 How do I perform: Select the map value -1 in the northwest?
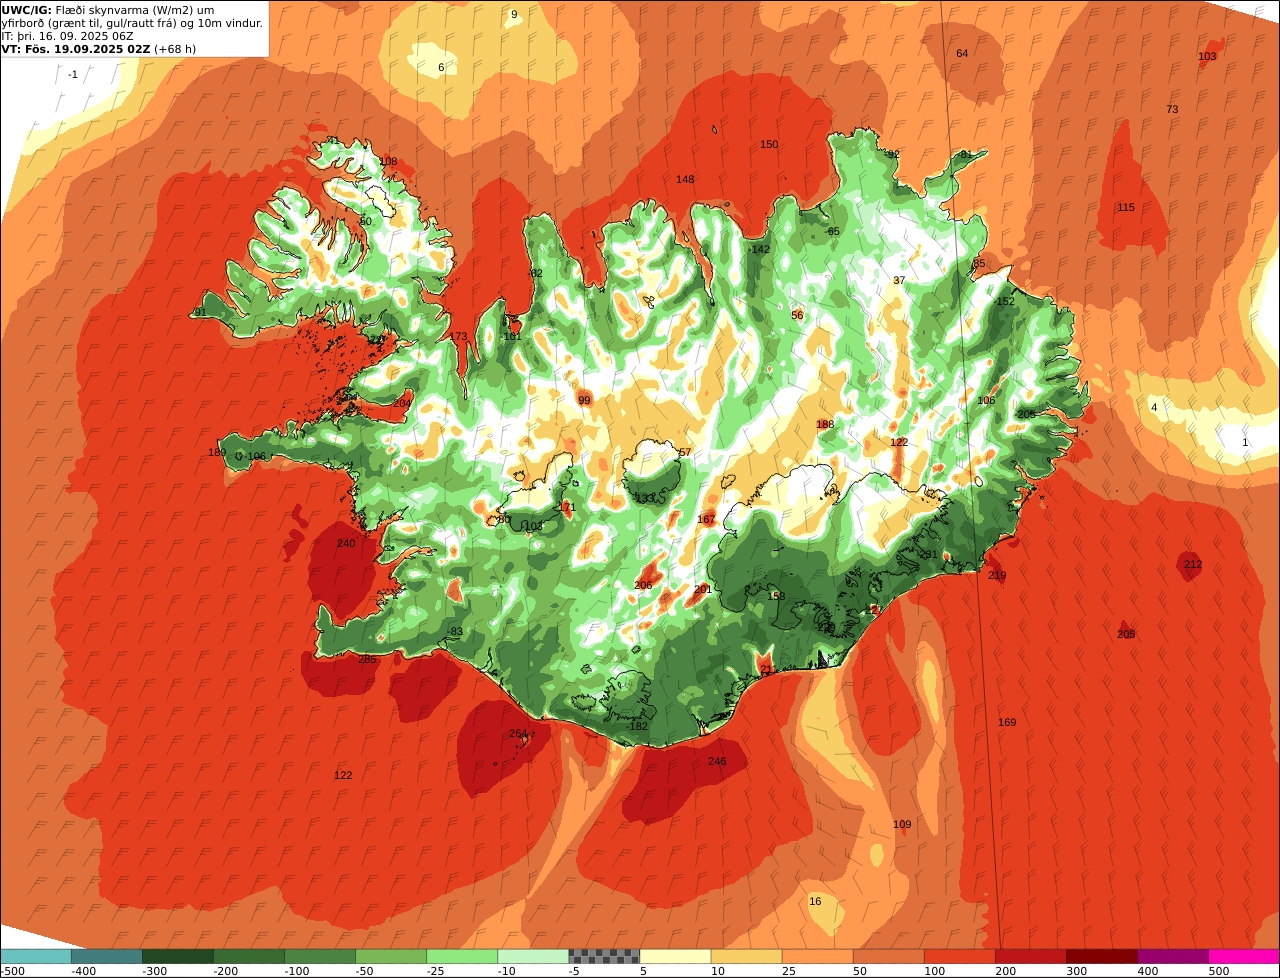73,75
